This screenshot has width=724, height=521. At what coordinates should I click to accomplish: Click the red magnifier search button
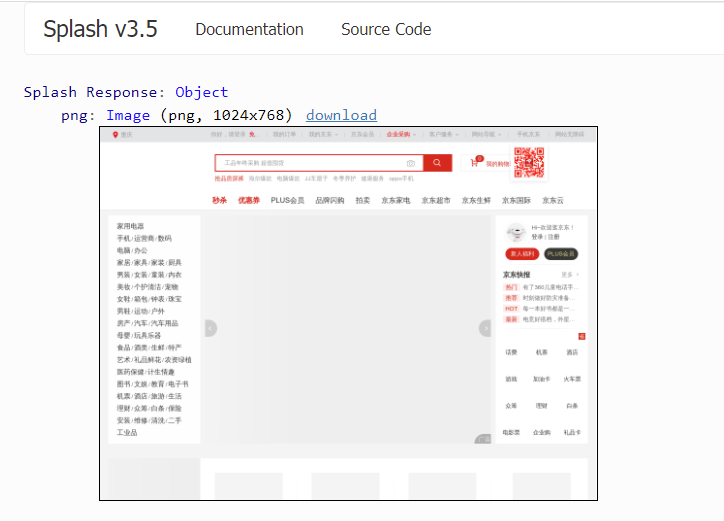click(437, 163)
